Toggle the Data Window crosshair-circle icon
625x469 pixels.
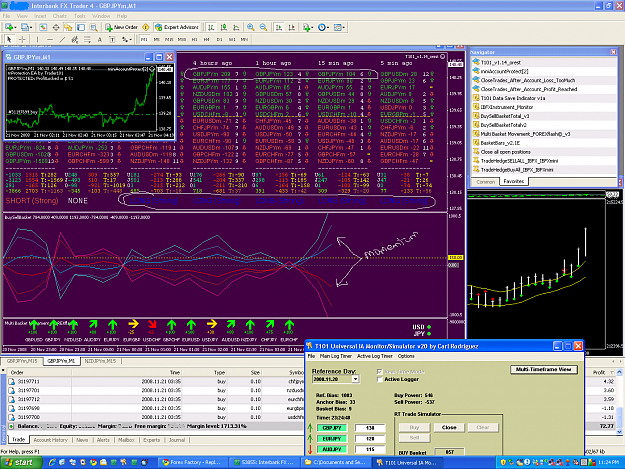[56, 27]
